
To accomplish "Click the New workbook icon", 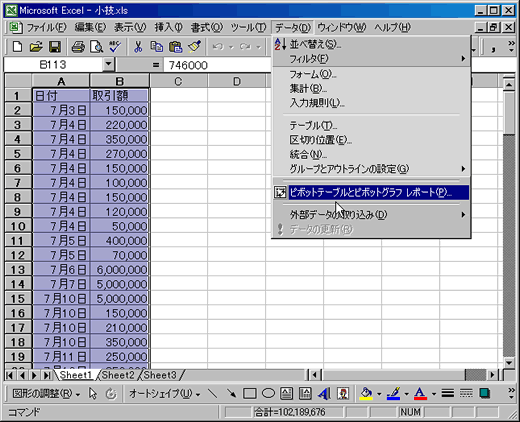I will [17, 47].
